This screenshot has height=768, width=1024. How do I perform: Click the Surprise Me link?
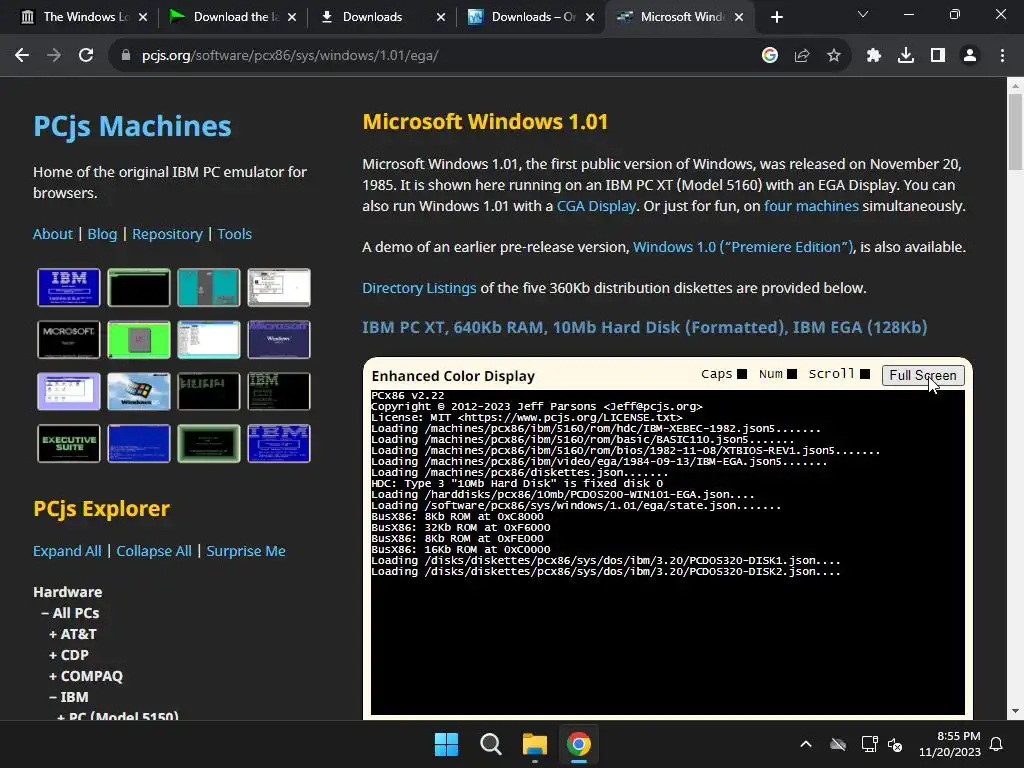(246, 551)
